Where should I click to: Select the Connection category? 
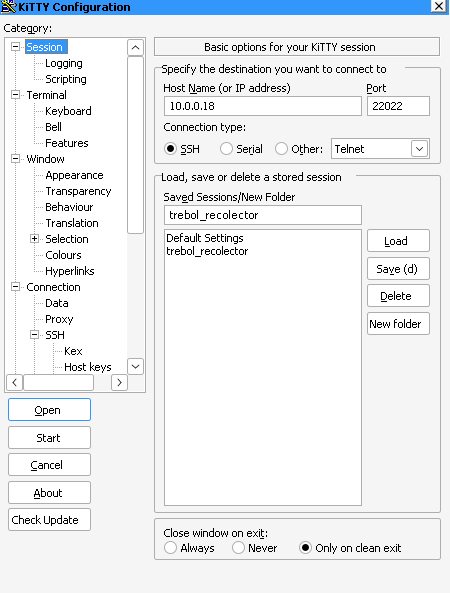(x=53, y=287)
